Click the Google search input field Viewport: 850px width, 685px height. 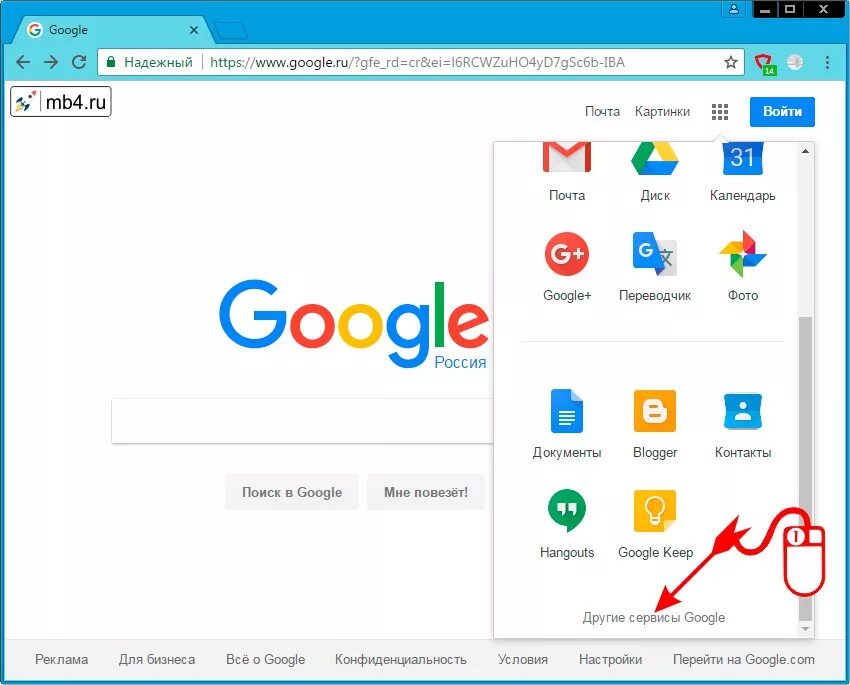coord(302,421)
